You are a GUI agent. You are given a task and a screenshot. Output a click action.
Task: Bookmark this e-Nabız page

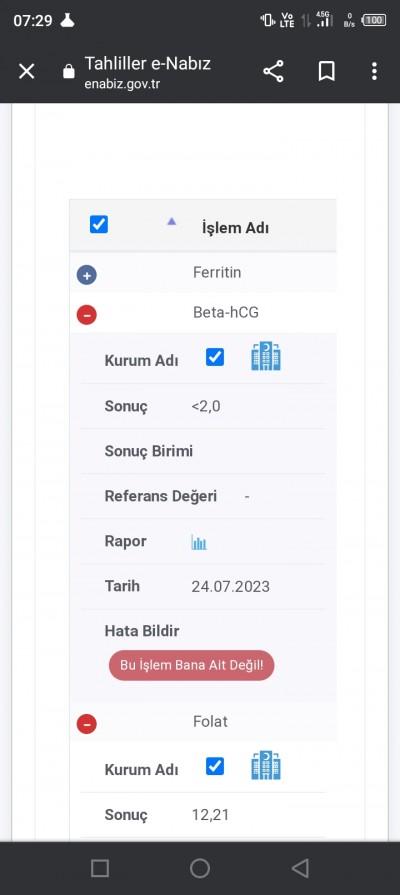click(326, 72)
